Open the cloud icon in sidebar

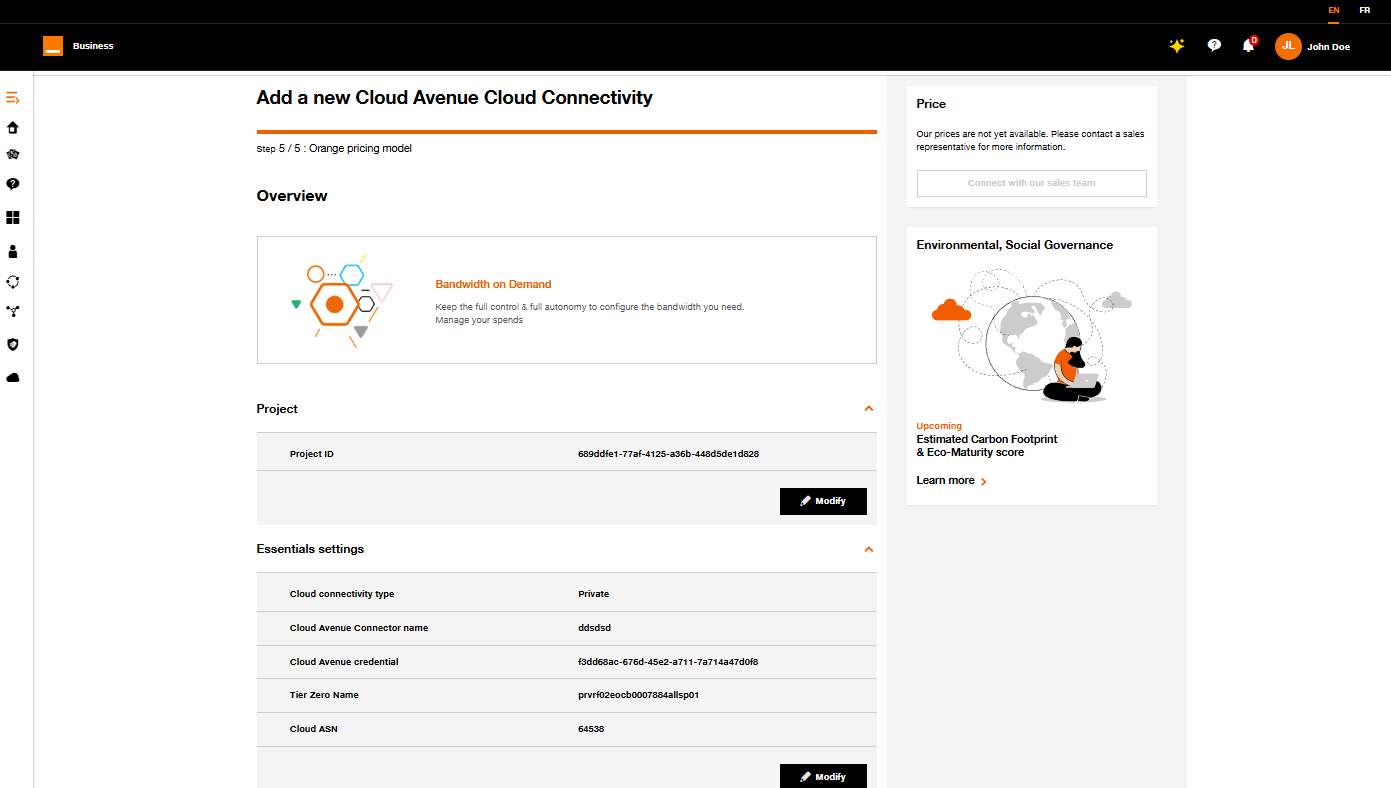[x=13, y=378]
